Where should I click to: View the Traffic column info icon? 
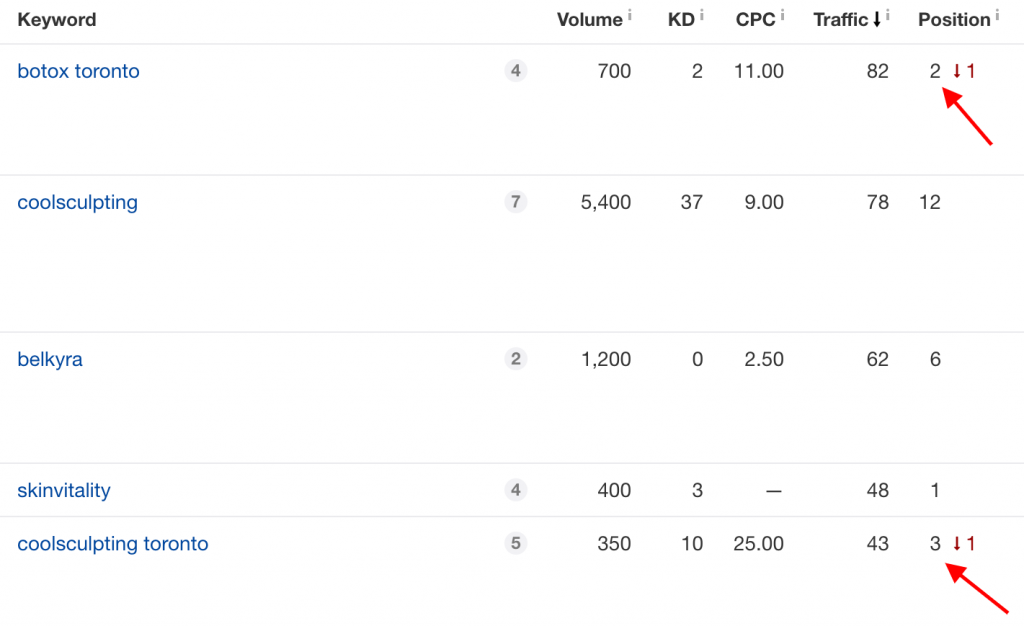[x=888, y=14]
